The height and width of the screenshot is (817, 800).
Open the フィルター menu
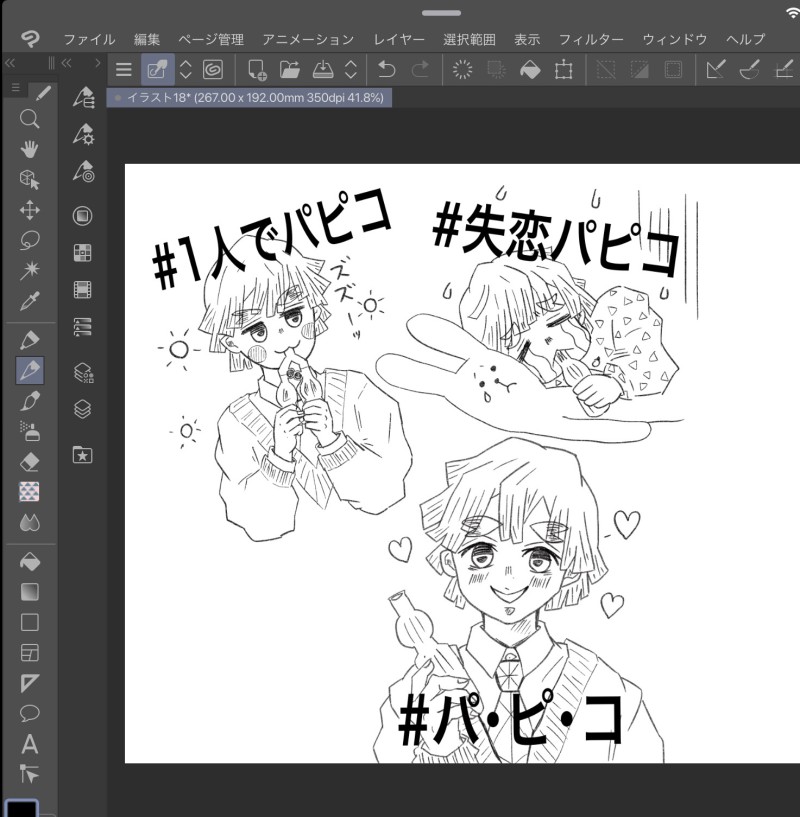pos(591,40)
